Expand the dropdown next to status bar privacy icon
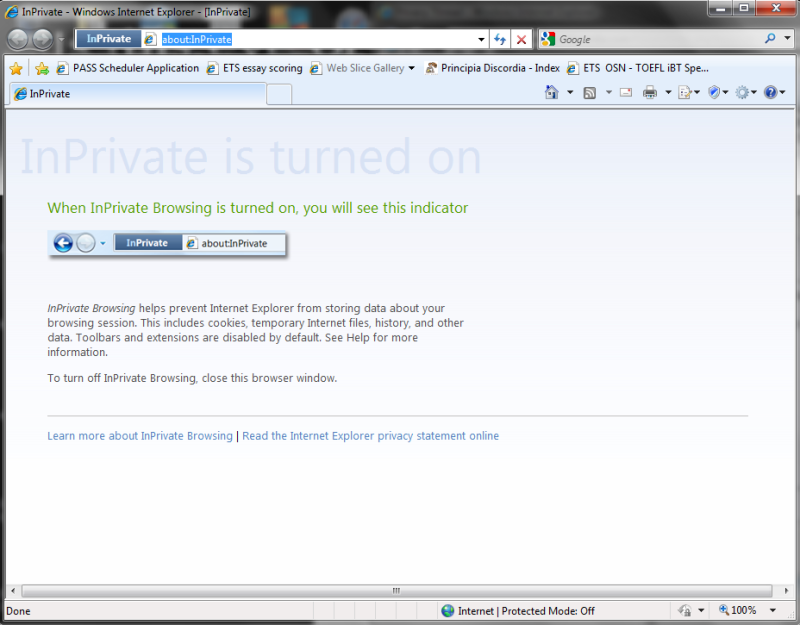 [701, 610]
